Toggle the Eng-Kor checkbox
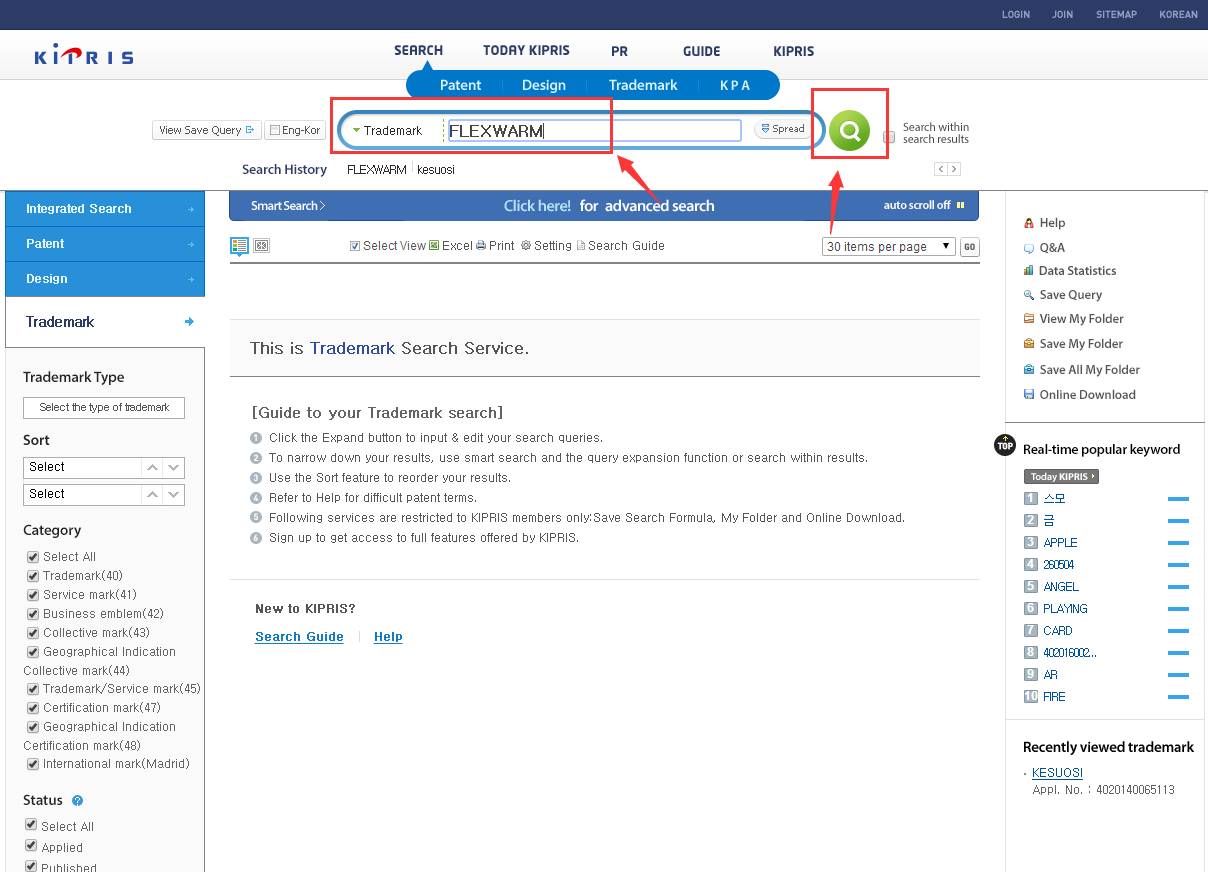This screenshot has height=872, width=1208. pyautogui.click(x=275, y=130)
